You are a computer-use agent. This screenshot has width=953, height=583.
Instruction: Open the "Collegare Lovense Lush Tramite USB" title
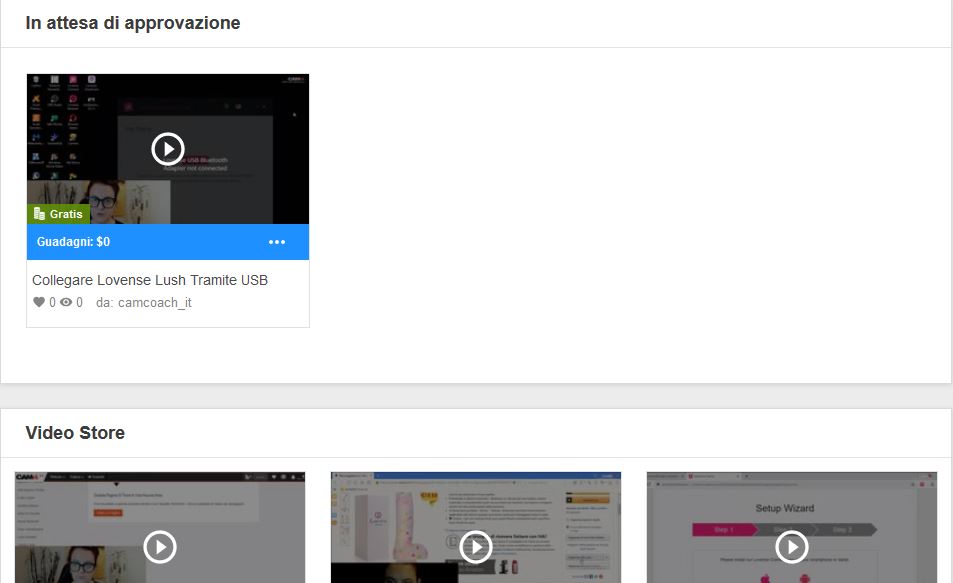[x=149, y=280]
